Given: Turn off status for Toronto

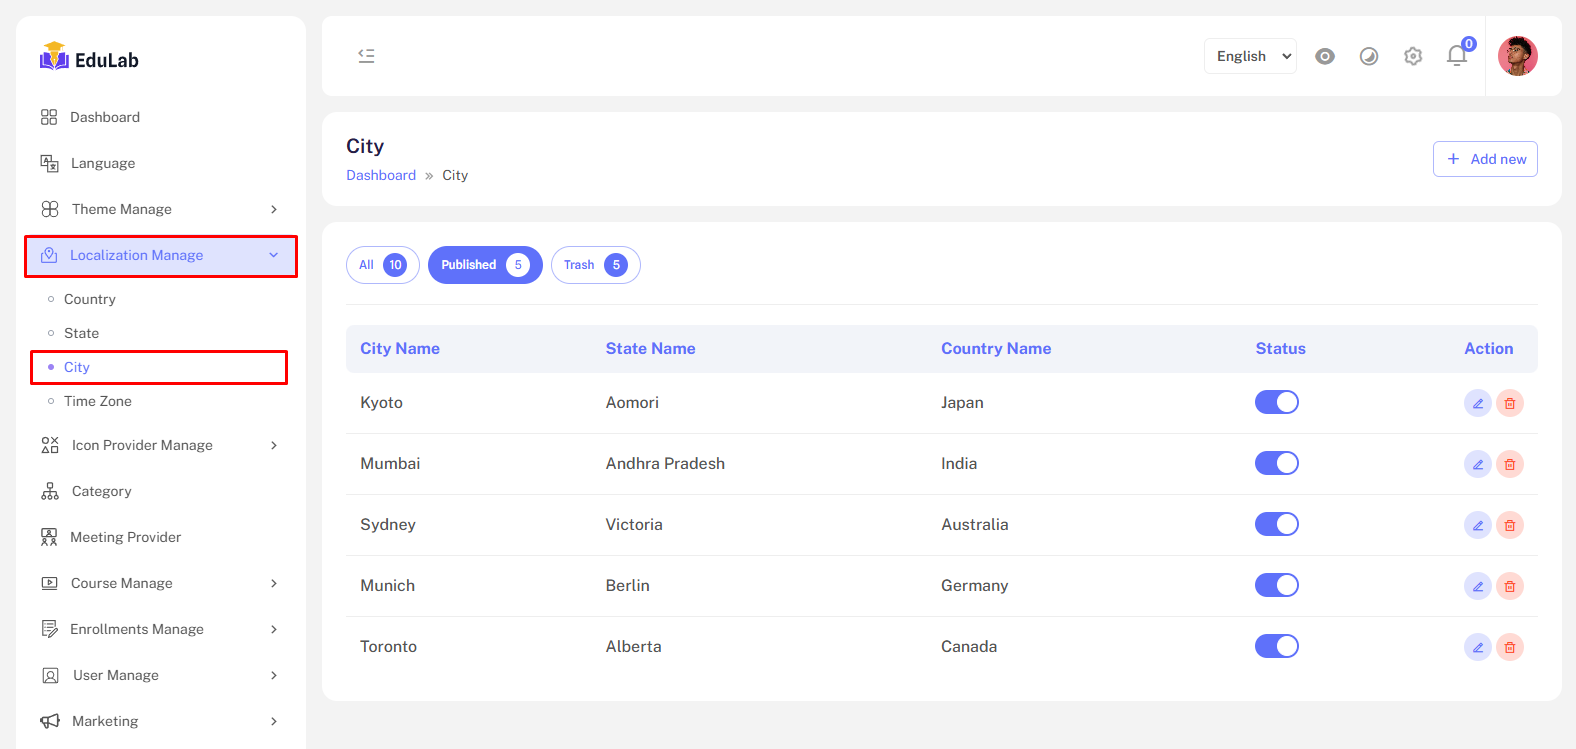Looking at the screenshot, I should [x=1276, y=646].
